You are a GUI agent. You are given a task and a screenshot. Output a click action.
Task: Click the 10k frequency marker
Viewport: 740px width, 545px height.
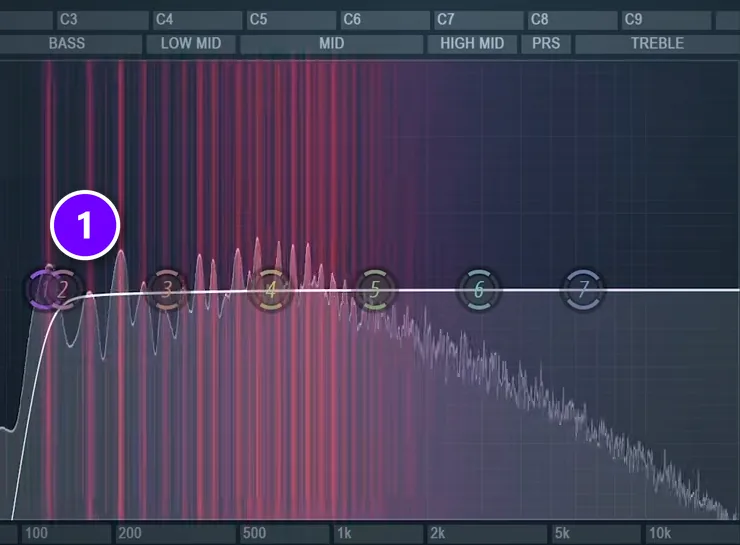click(x=660, y=533)
